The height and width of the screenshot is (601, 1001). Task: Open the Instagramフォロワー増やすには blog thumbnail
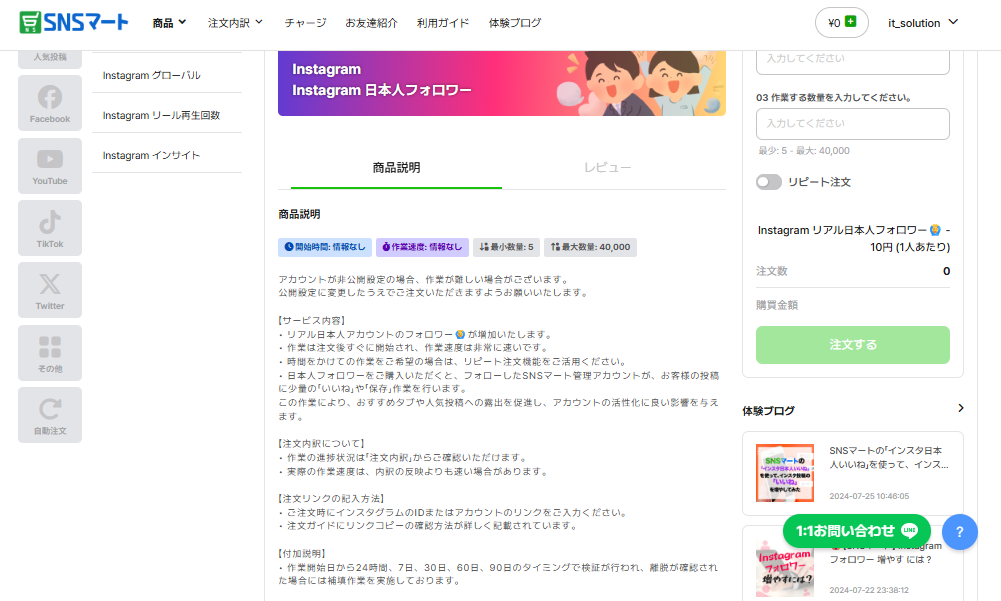tap(785, 568)
